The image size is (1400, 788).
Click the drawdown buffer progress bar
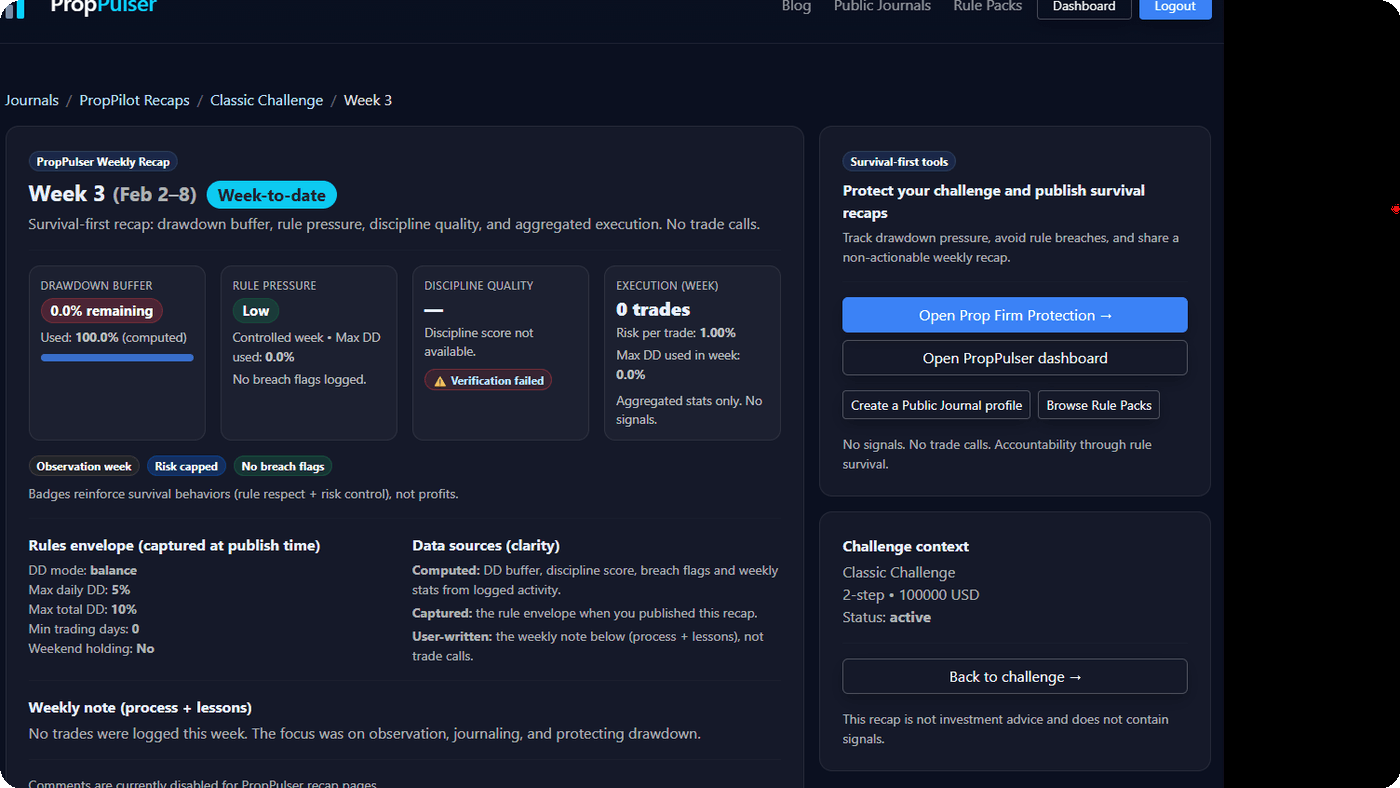point(117,357)
